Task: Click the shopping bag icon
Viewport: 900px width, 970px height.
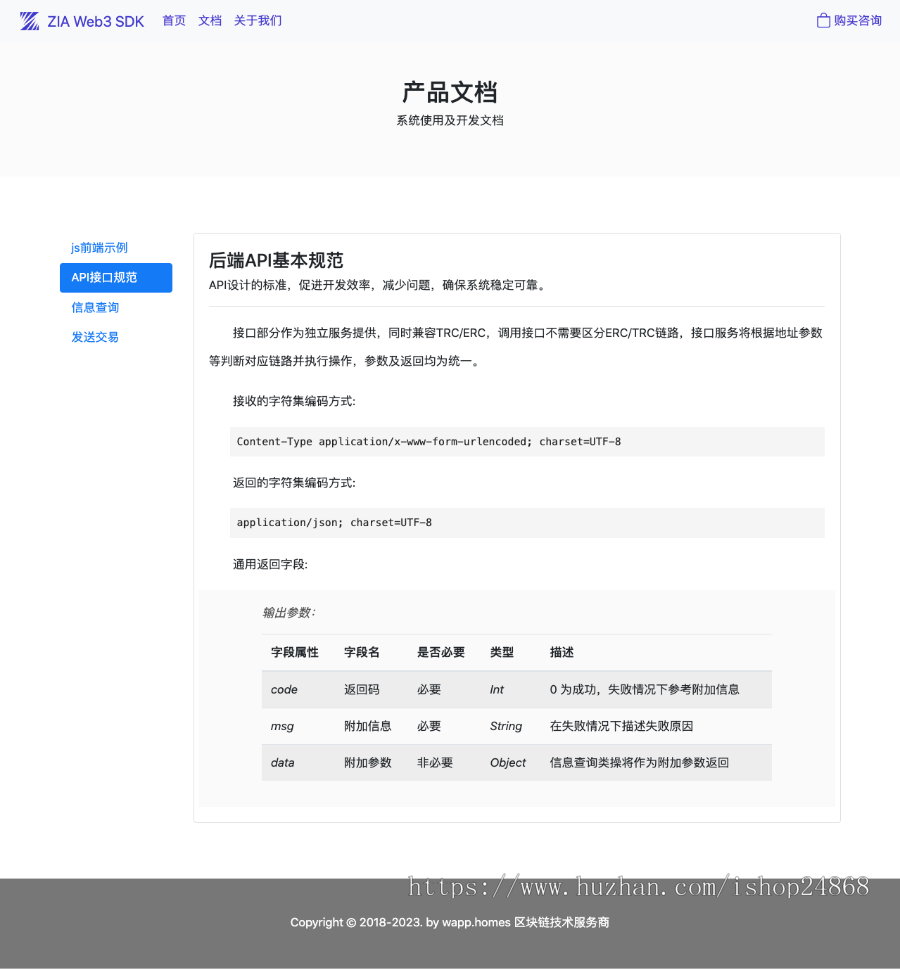Action: (x=823, y=20)
